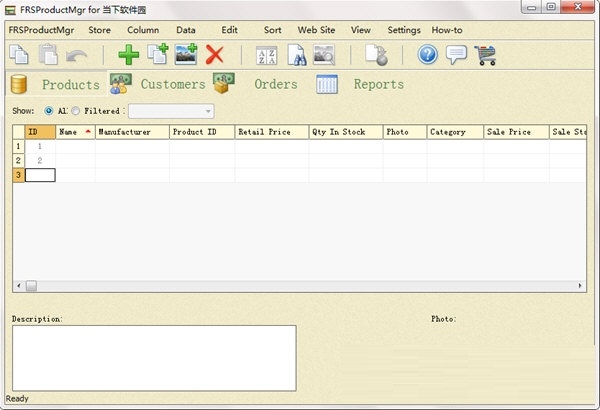Image resolution: width=600 pixels, height=410 pixels.
Task: Open the Settings menu
Action: (x=404, y=30)
